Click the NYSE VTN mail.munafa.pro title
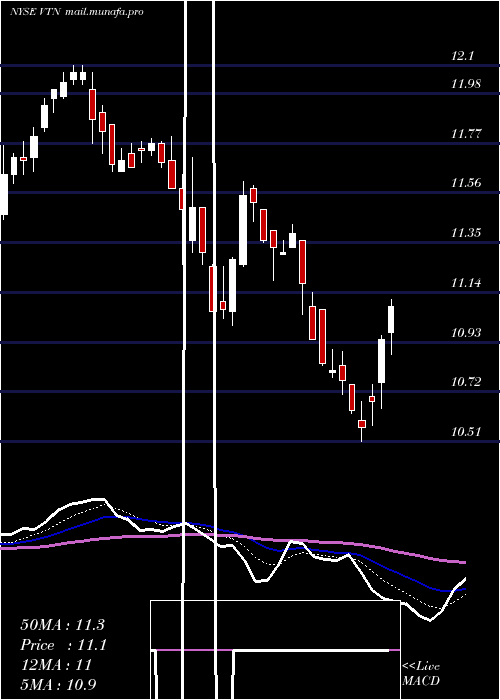500x700 pixels. click(x=77, y=12)
